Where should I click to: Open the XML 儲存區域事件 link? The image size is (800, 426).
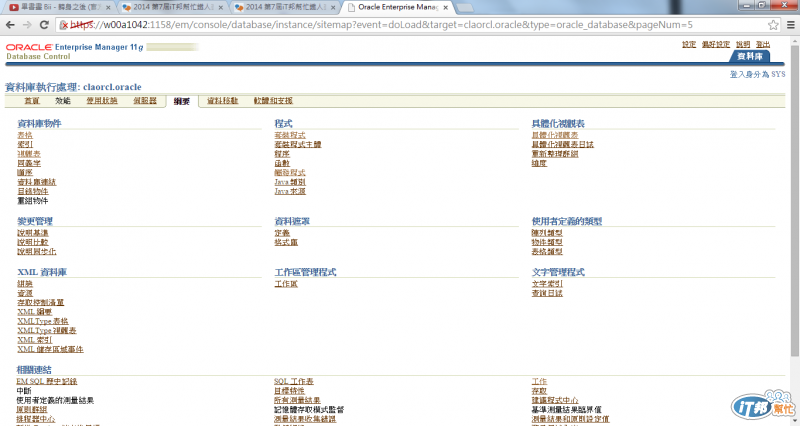tap(51, 349)
